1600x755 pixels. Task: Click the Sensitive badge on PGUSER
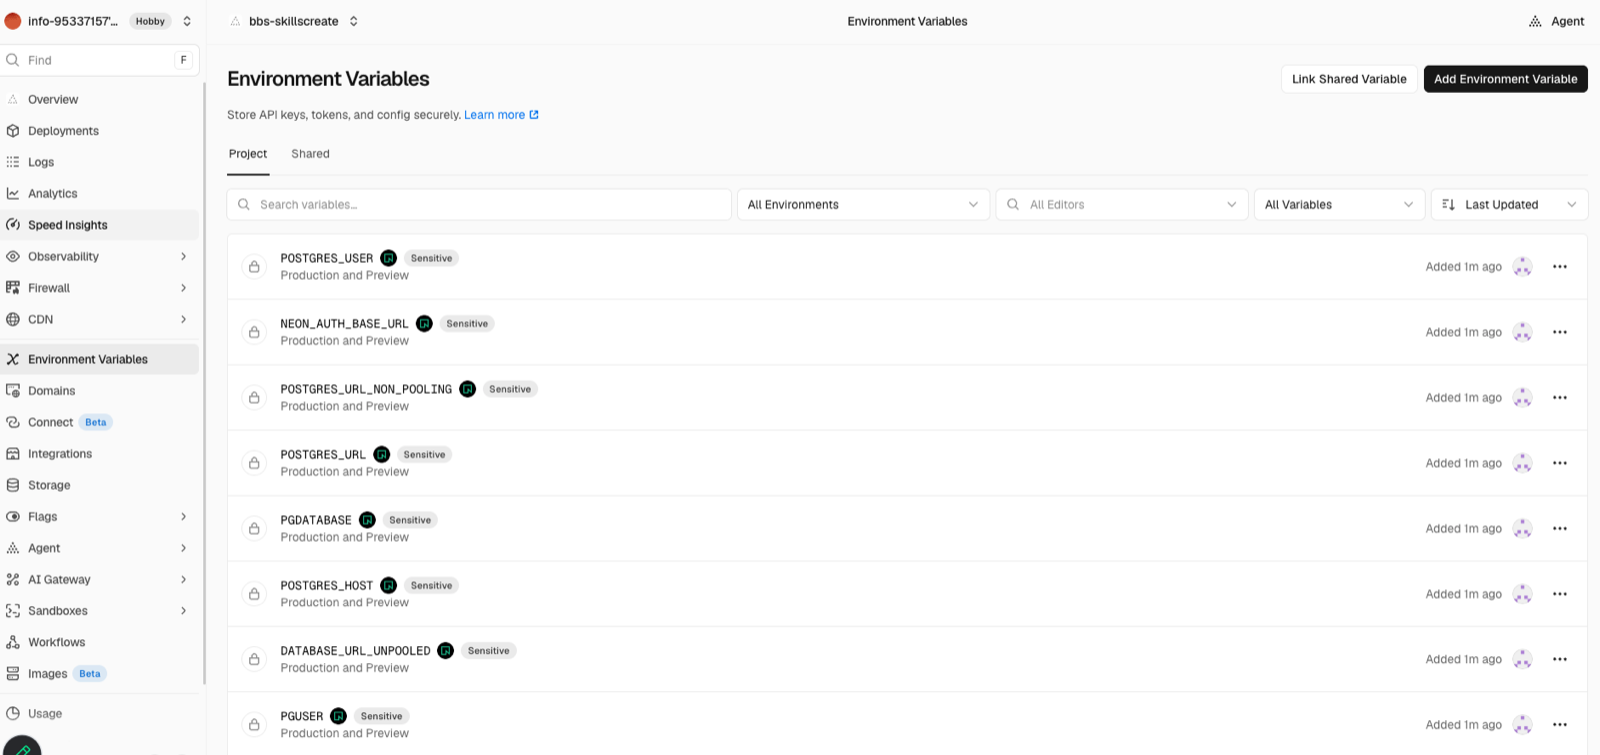tap(381, 716)
